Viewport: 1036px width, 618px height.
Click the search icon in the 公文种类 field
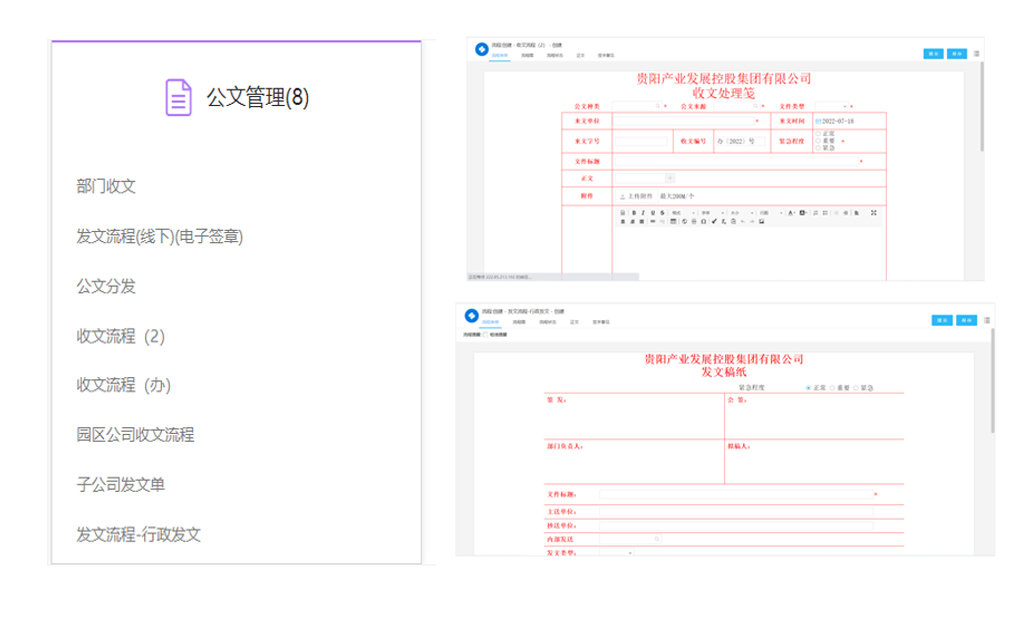click(657, 106)
